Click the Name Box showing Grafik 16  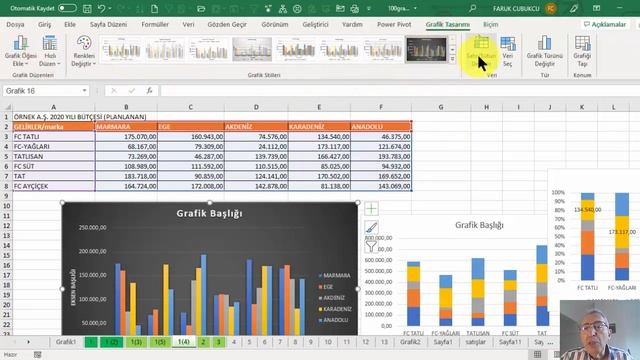pyautogui.click(x=41, y=91)
